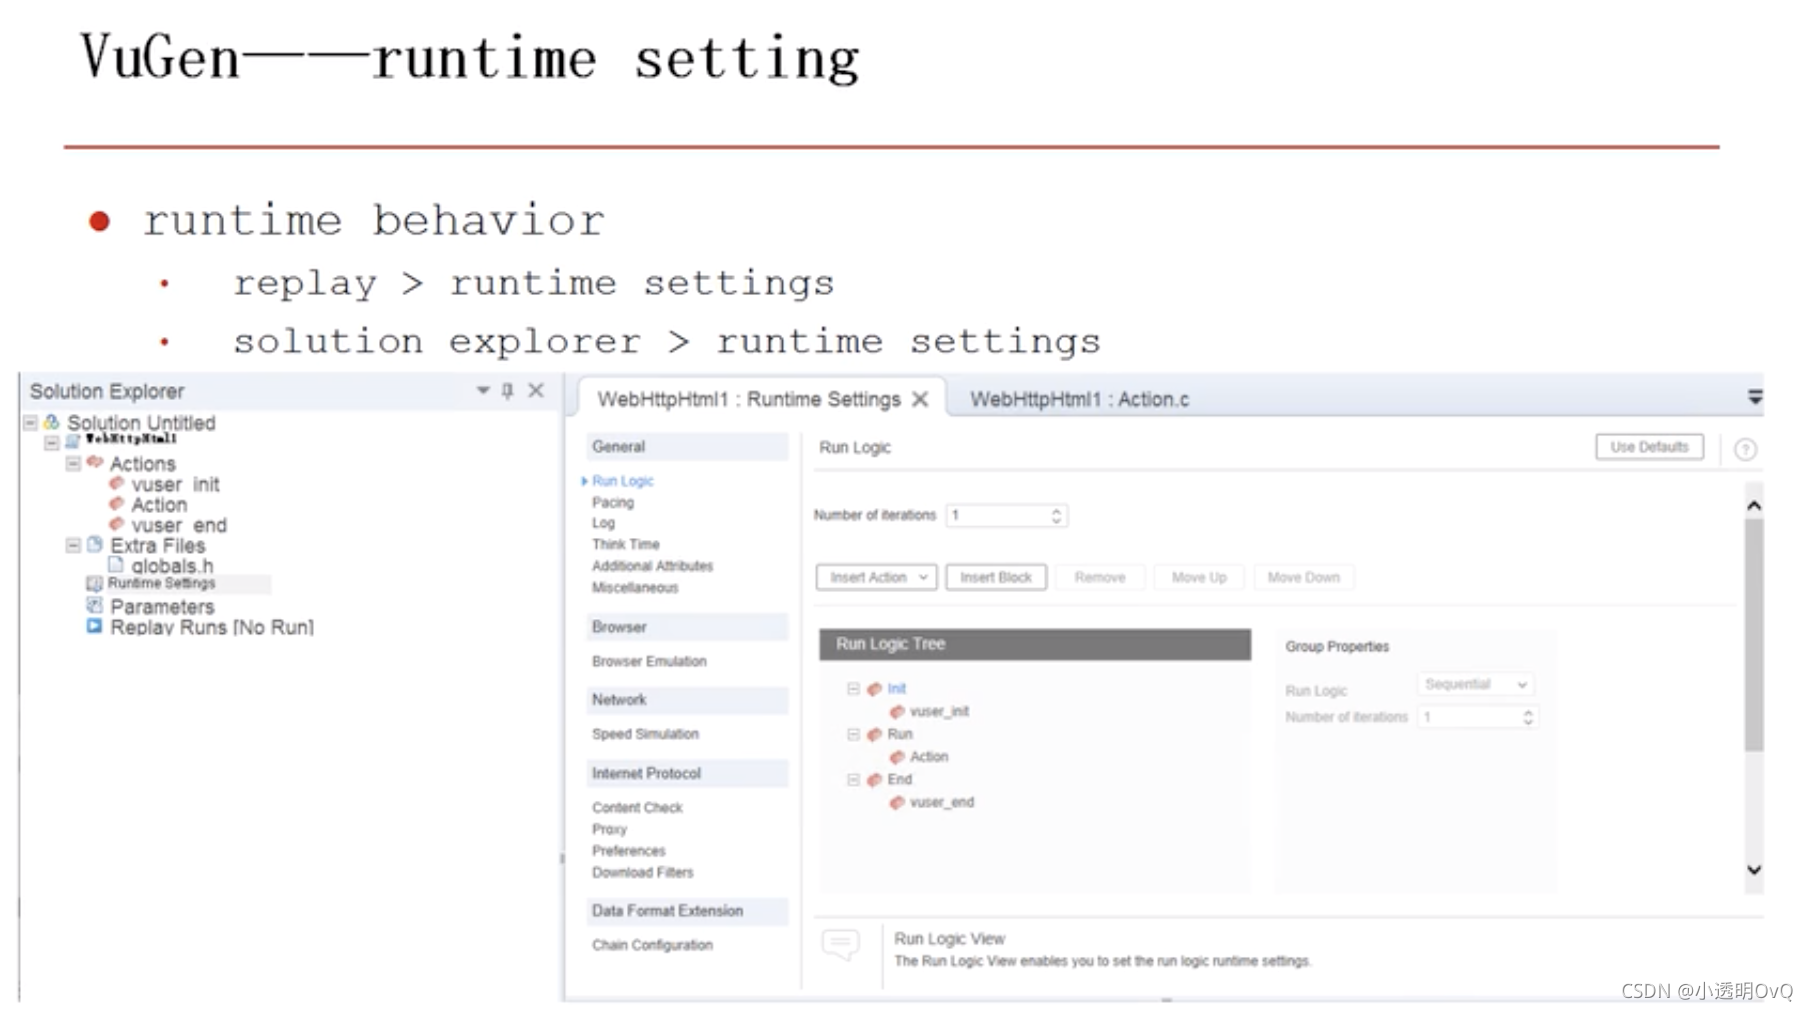Click the End node icon in Run Logic Tree
Screen dimensions: 1808x1012
pyautogui.click(x=875, y=779)
